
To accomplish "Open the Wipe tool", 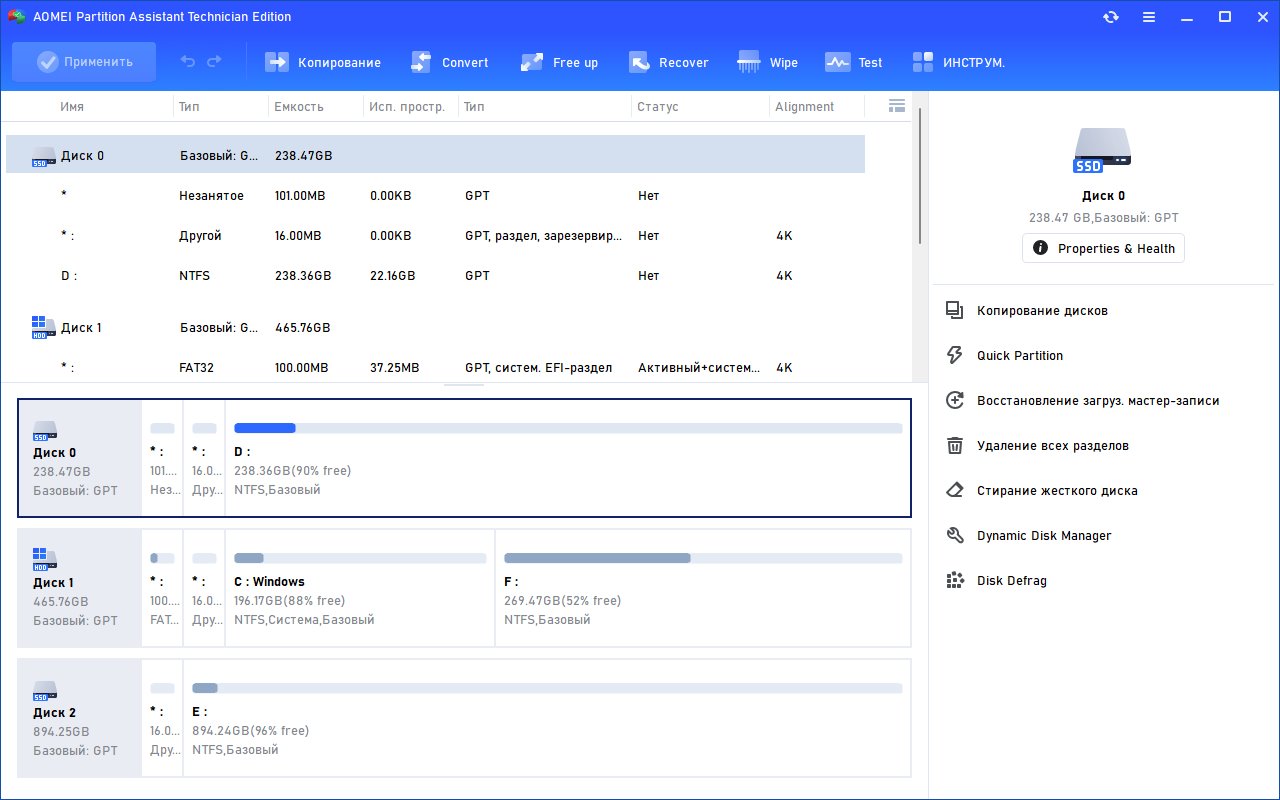I will tap(767, 62).
